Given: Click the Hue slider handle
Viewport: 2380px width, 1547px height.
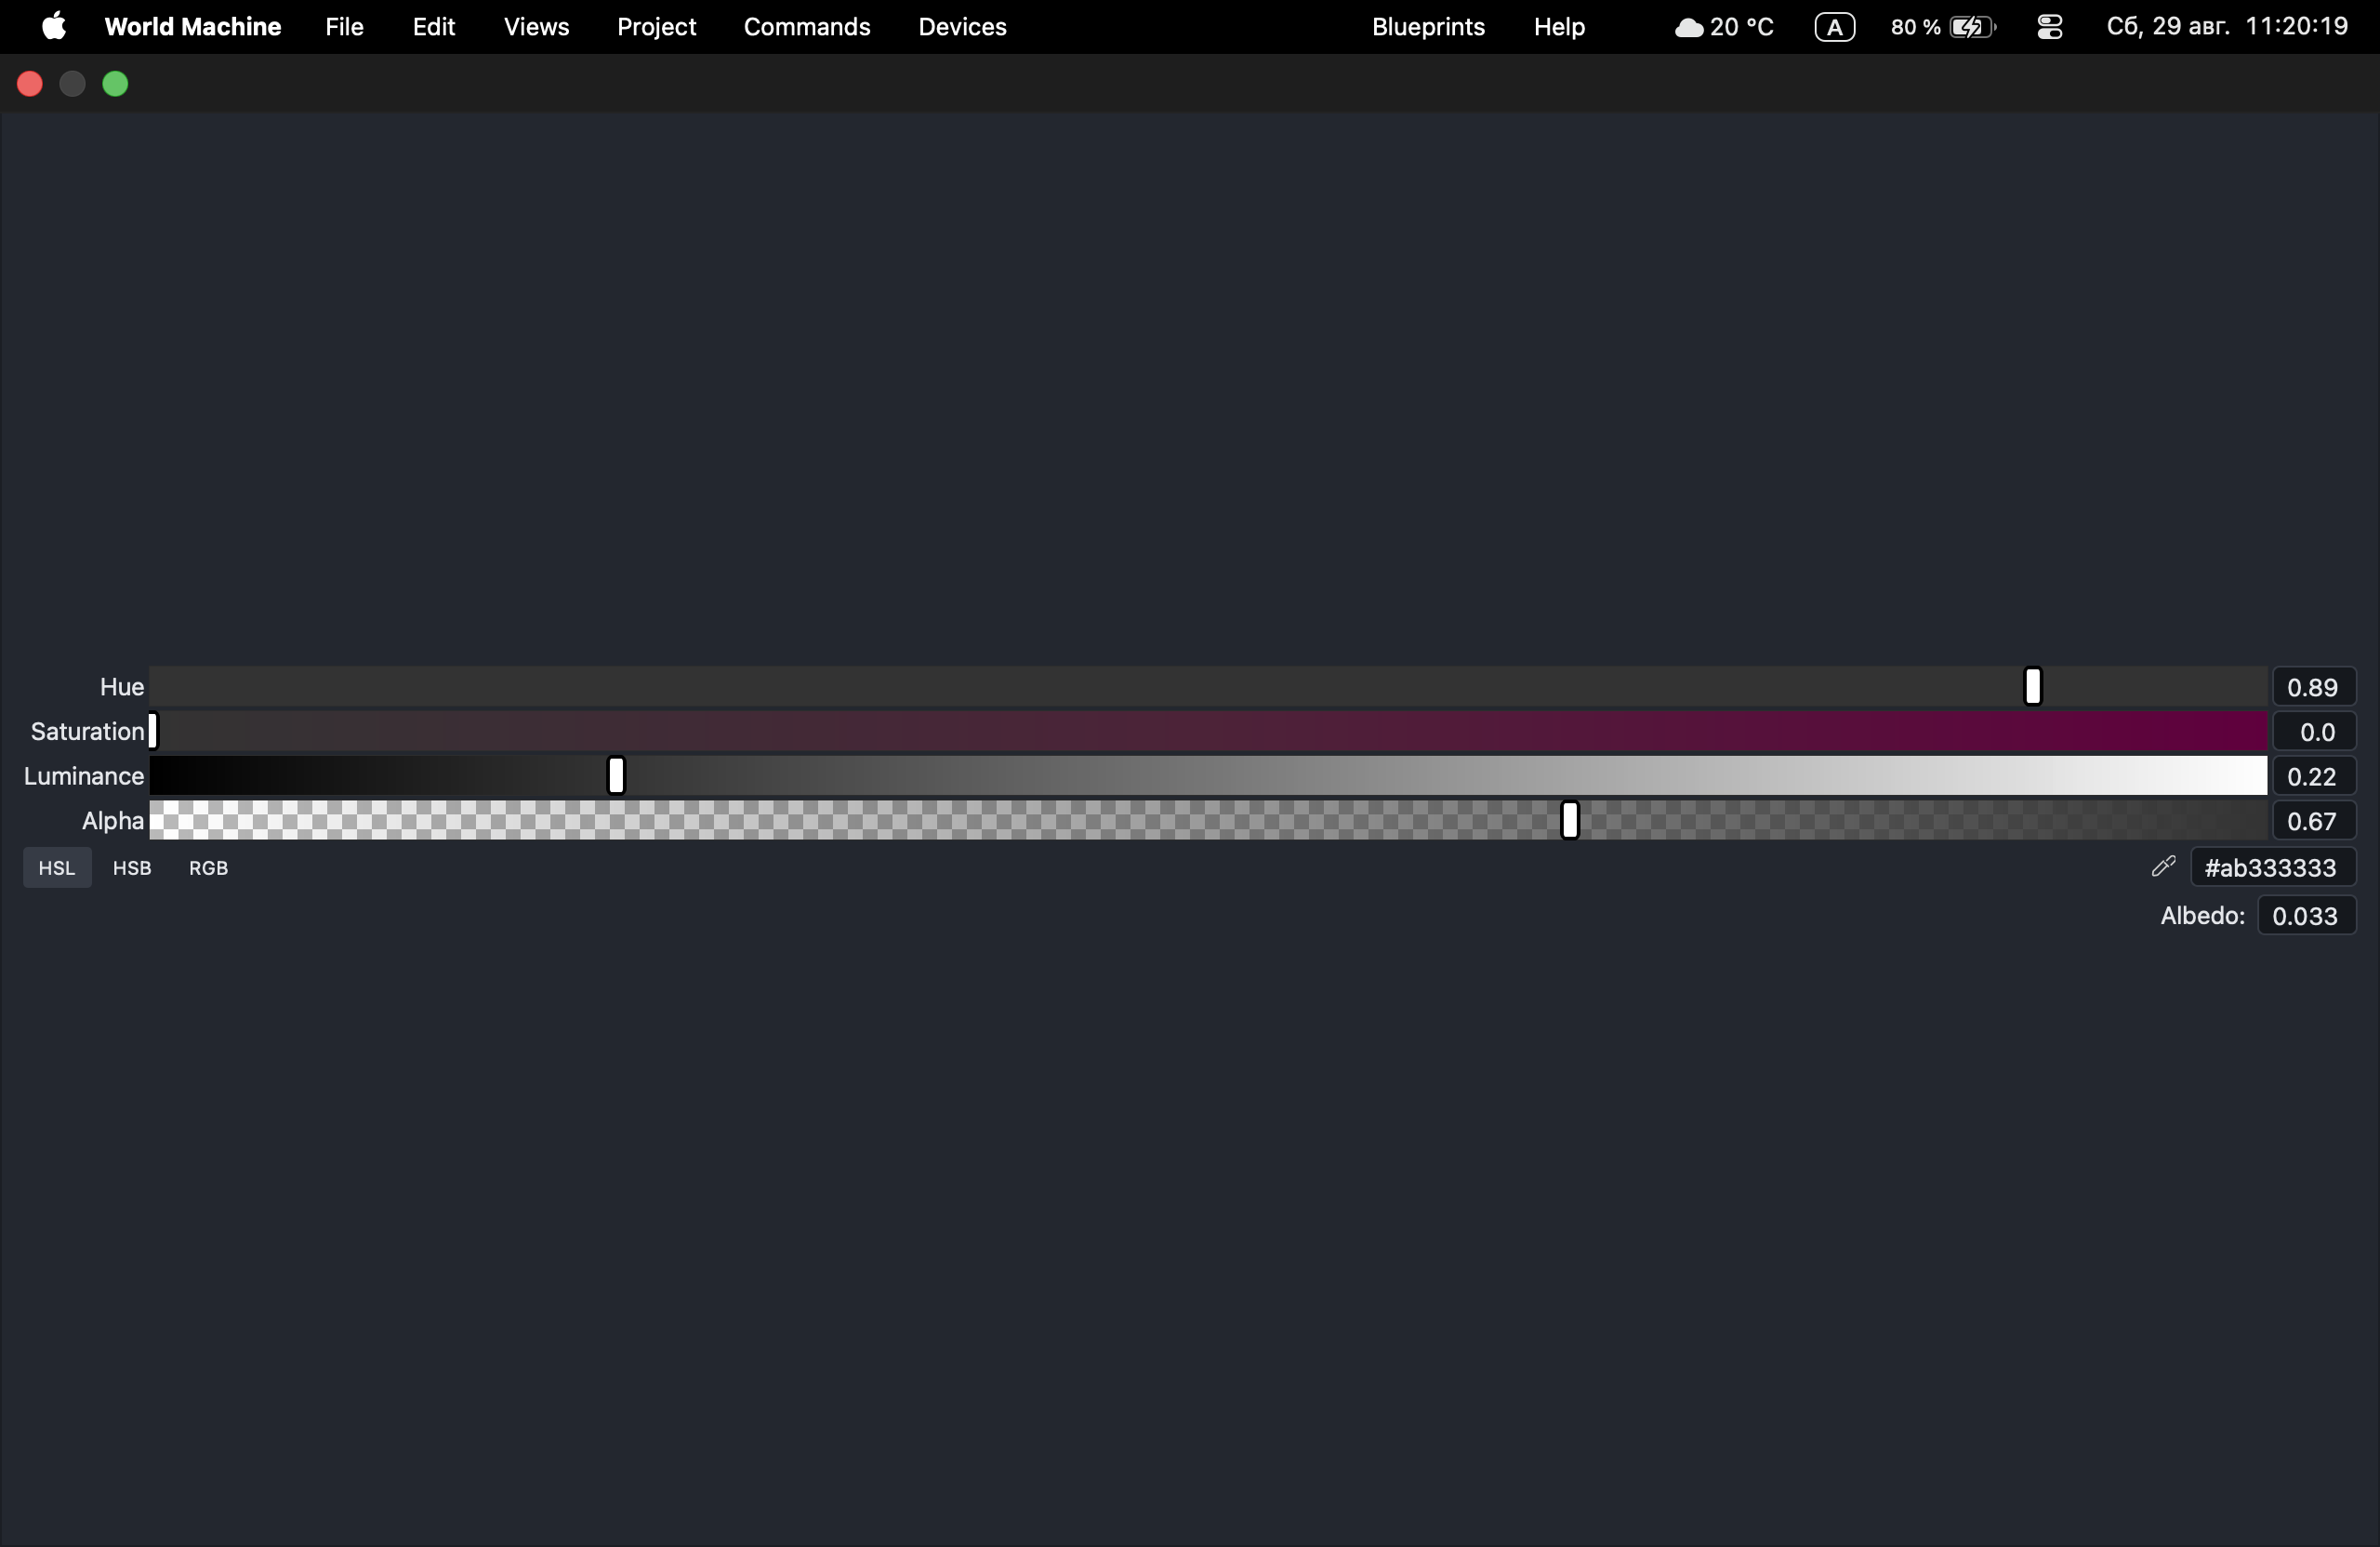Looking at the screenshot, I should pos(2033,687).
